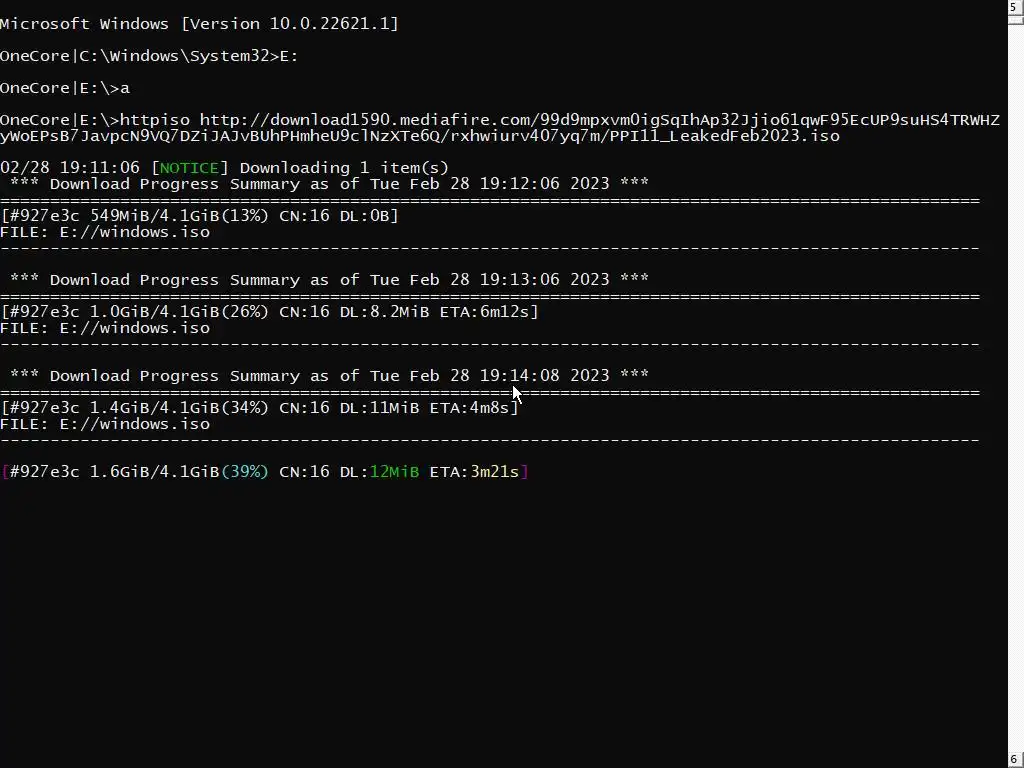Click 'ETA:4m8s' text
Screen dimensions: 1024x768
tap(469, 408)
